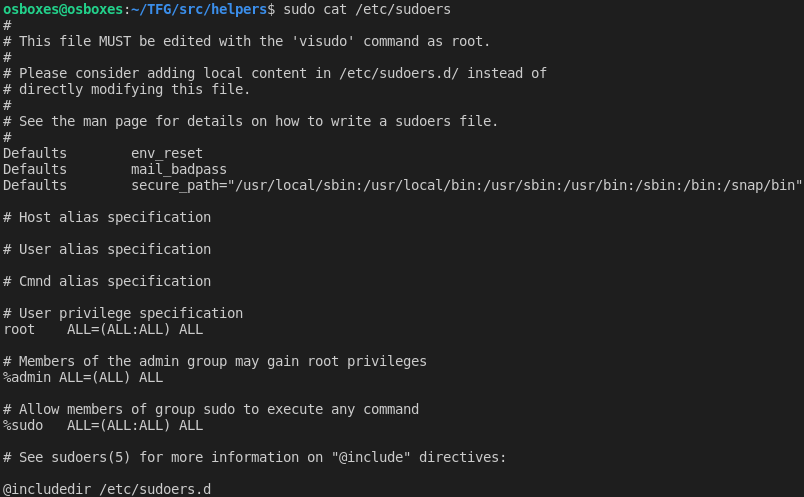Click the '%admin ALL=(ALL) ALL' line
The image size is (804, 497).
(x=83, y=377)
